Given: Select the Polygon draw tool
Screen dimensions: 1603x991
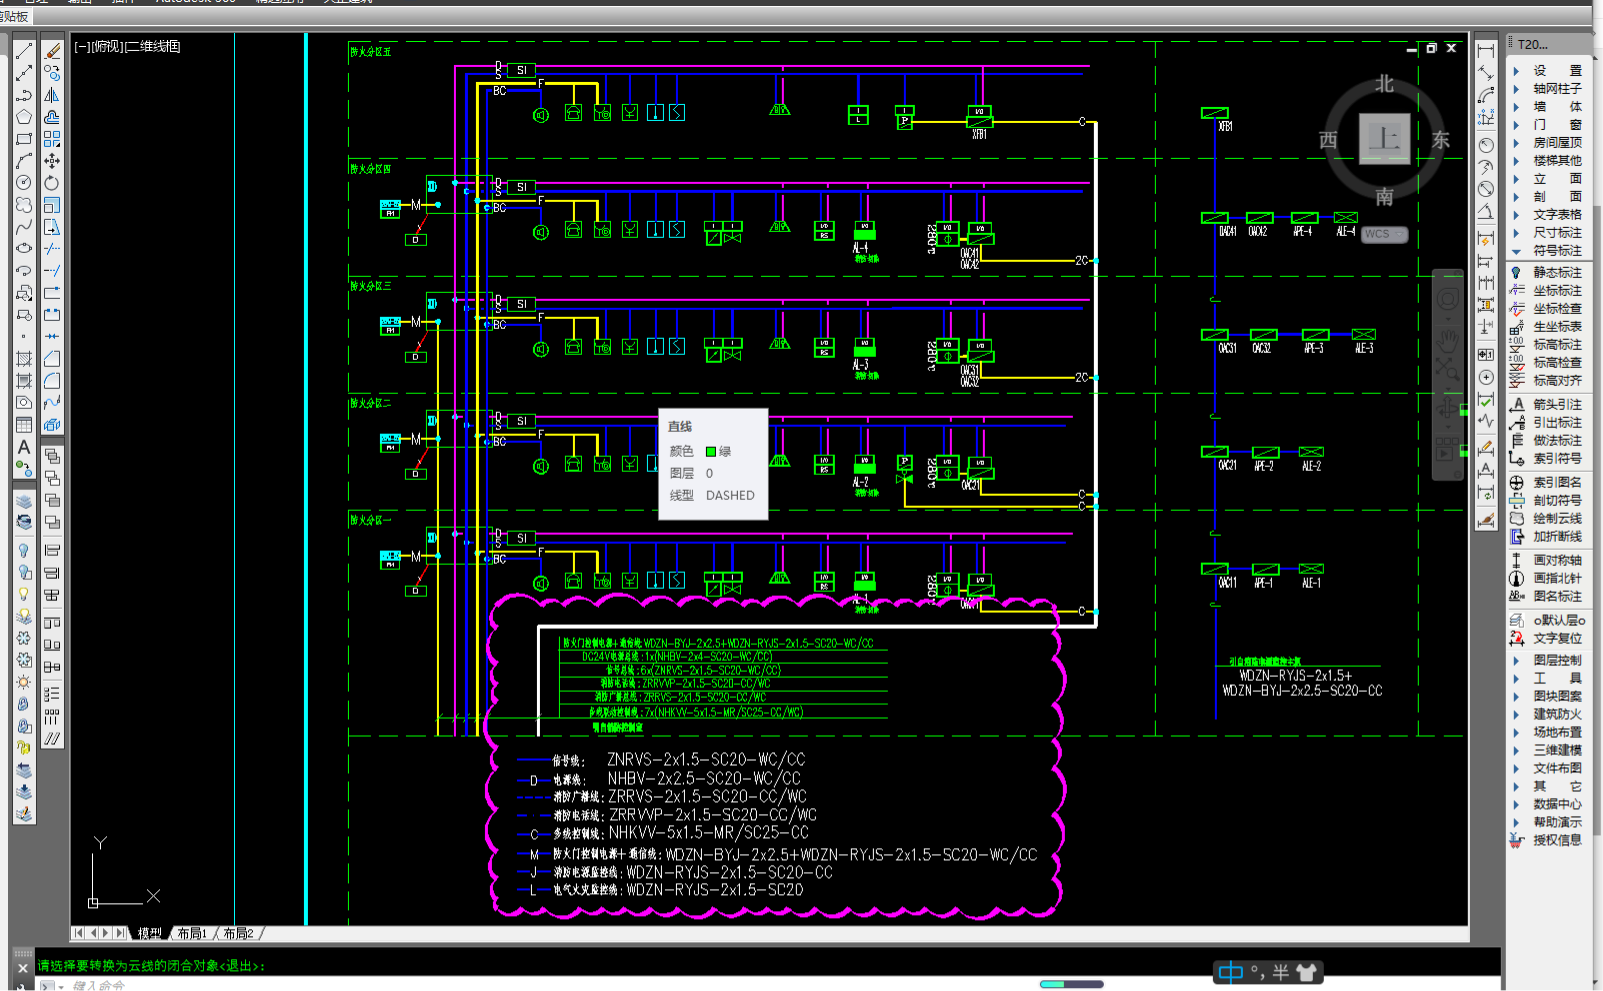Looking at the screenshot, I should [x=24, y=117].
